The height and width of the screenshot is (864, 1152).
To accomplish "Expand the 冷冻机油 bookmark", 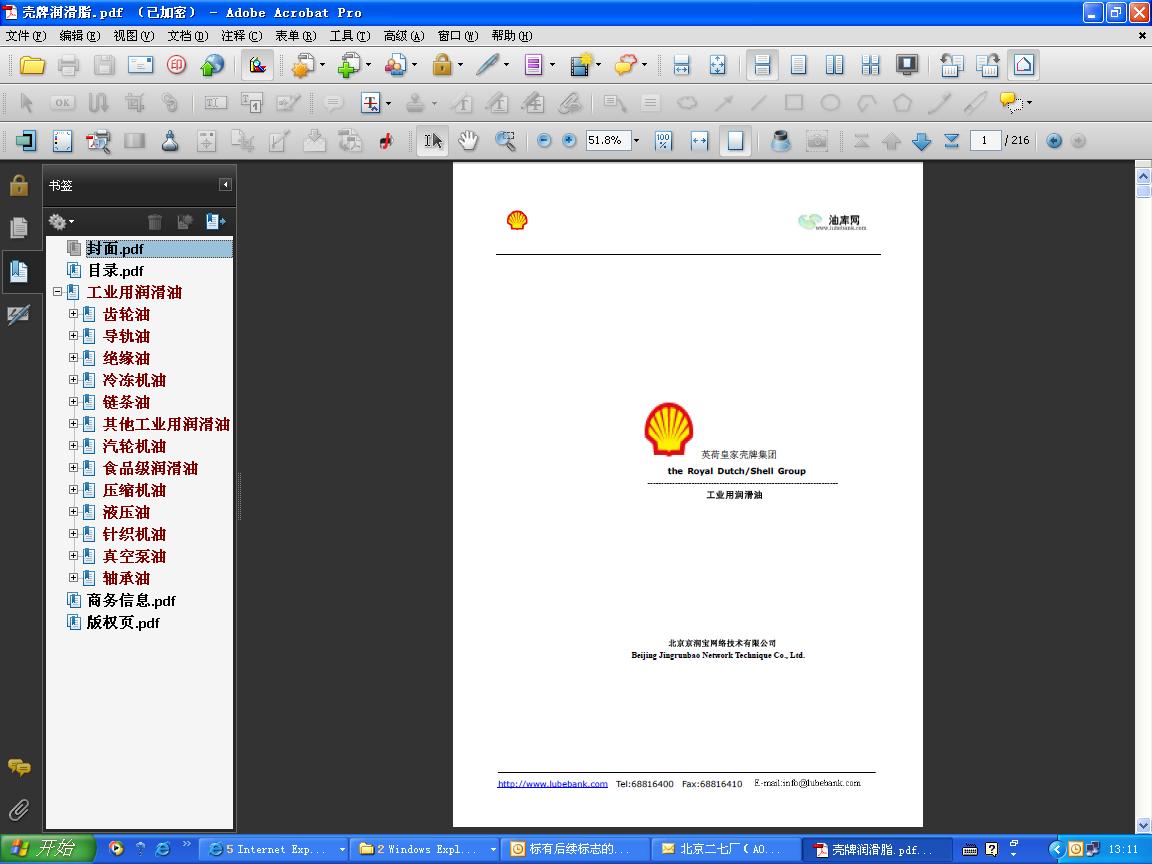I will click(x=73, y=380).
